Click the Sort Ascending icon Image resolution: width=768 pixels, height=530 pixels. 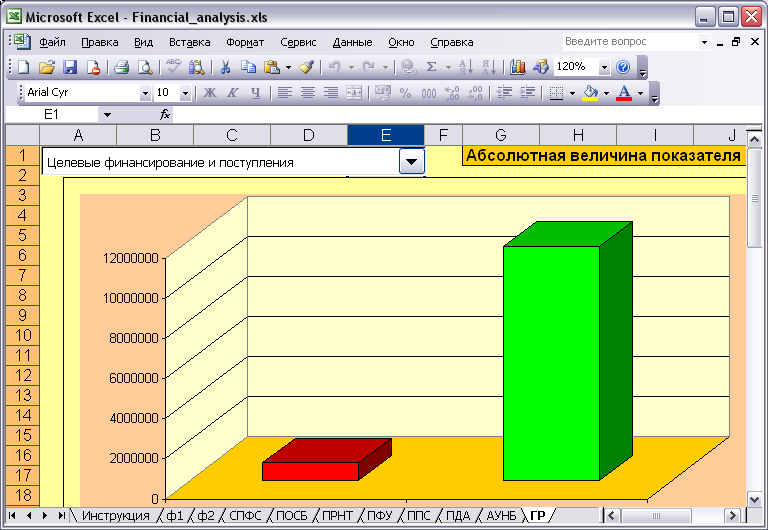[x=465, y=67]
